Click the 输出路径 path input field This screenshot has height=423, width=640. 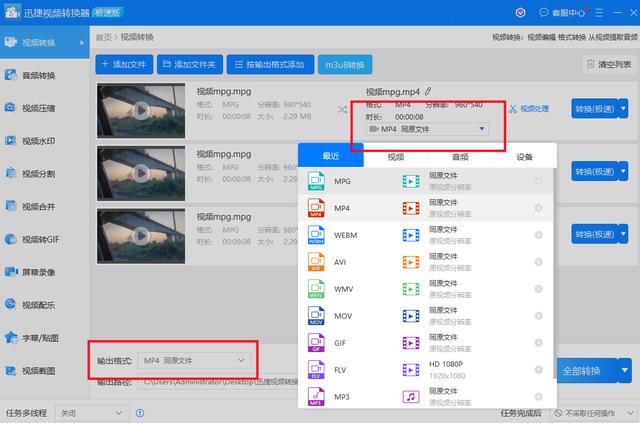[x=218, y=382]
